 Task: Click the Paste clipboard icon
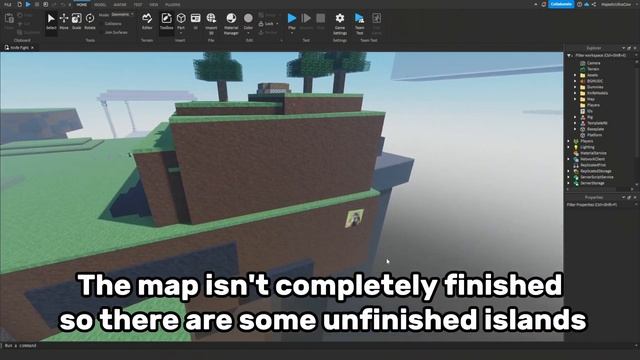[x=9, y=18]
